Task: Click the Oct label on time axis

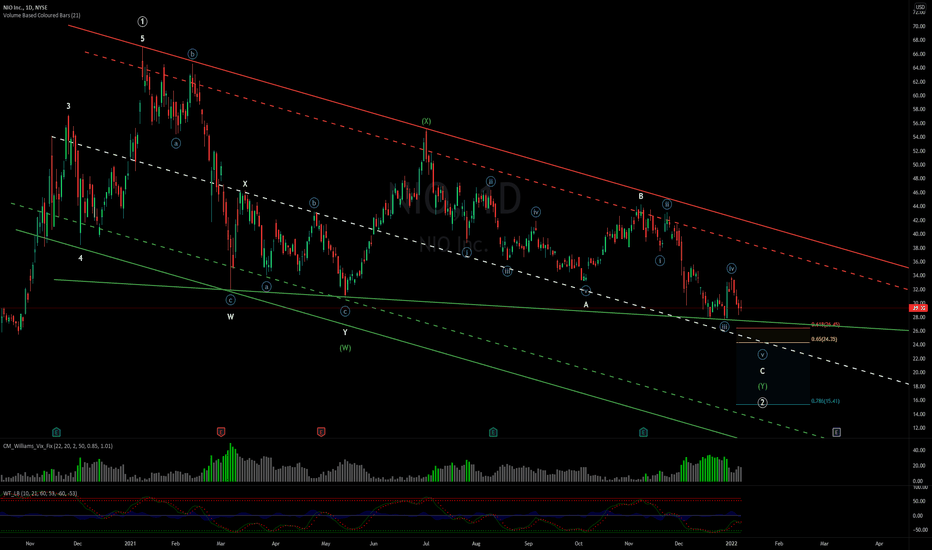Action: click(578, 543)
